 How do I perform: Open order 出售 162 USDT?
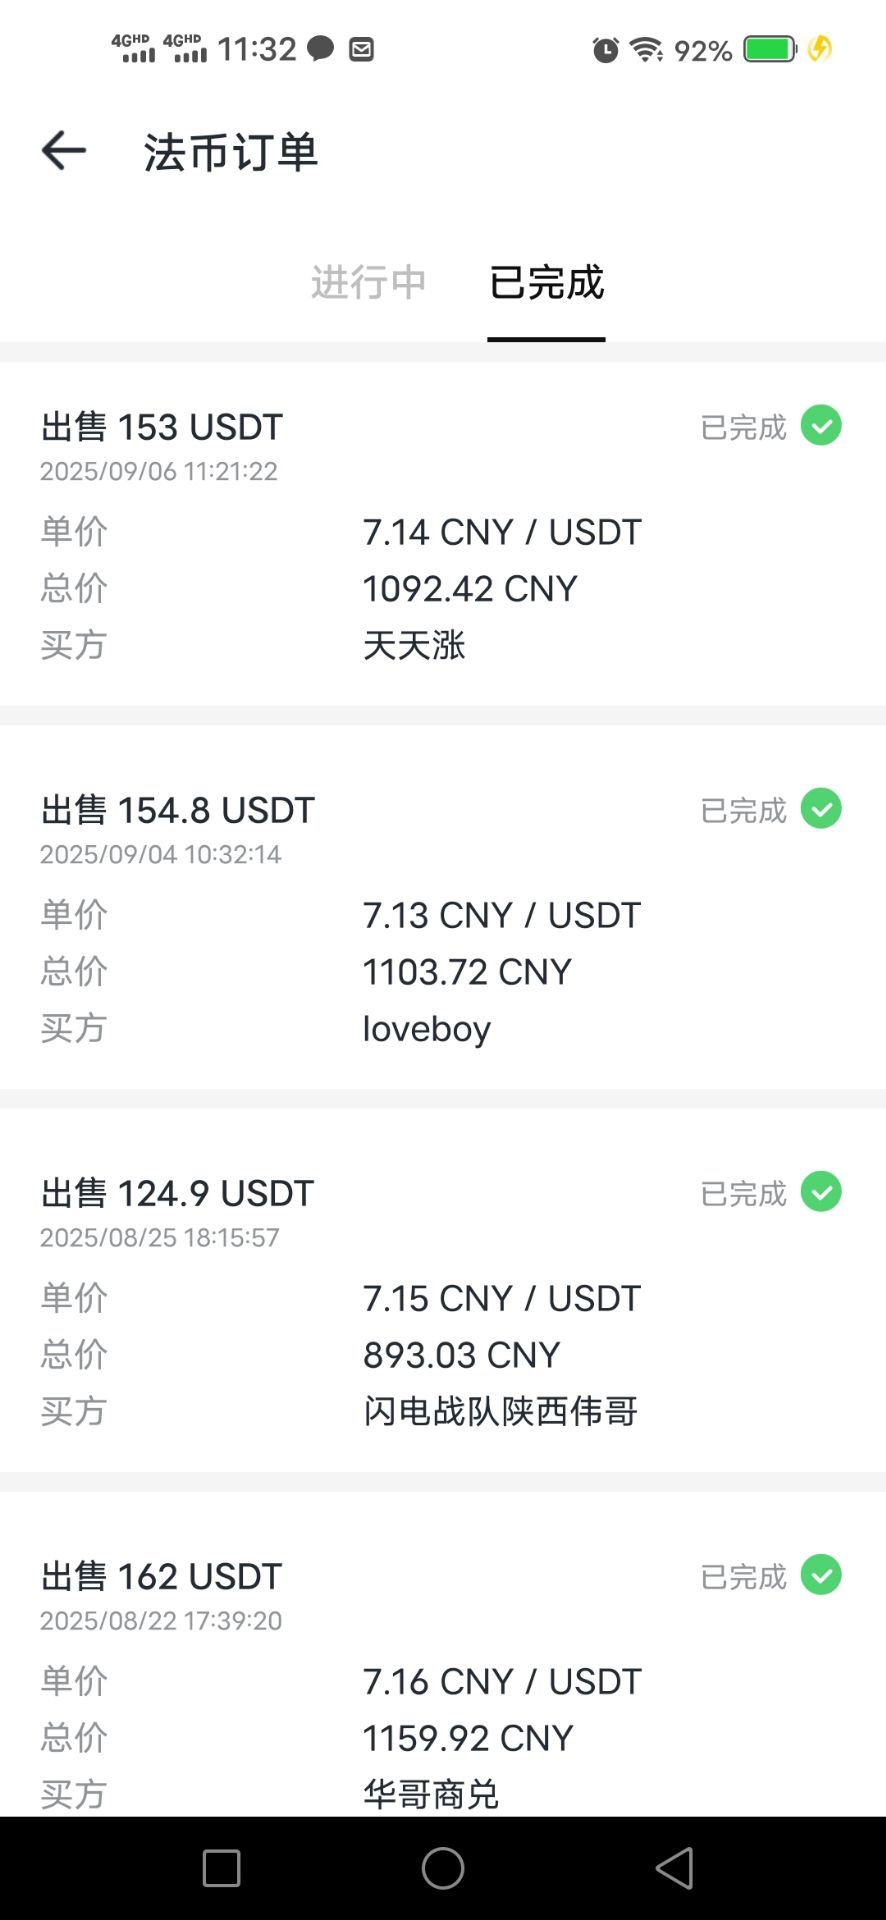(443, 1654)
